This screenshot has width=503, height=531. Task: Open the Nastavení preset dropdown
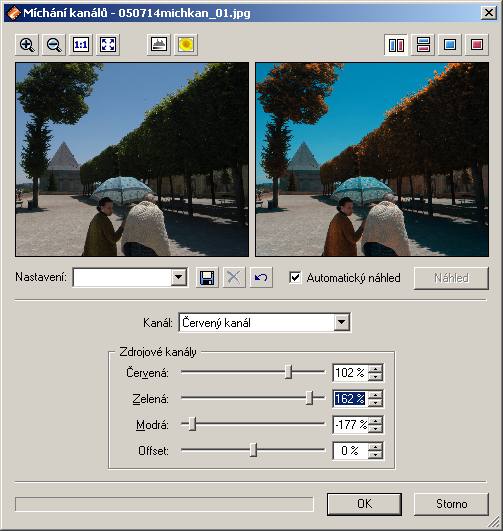click(178, 278)
